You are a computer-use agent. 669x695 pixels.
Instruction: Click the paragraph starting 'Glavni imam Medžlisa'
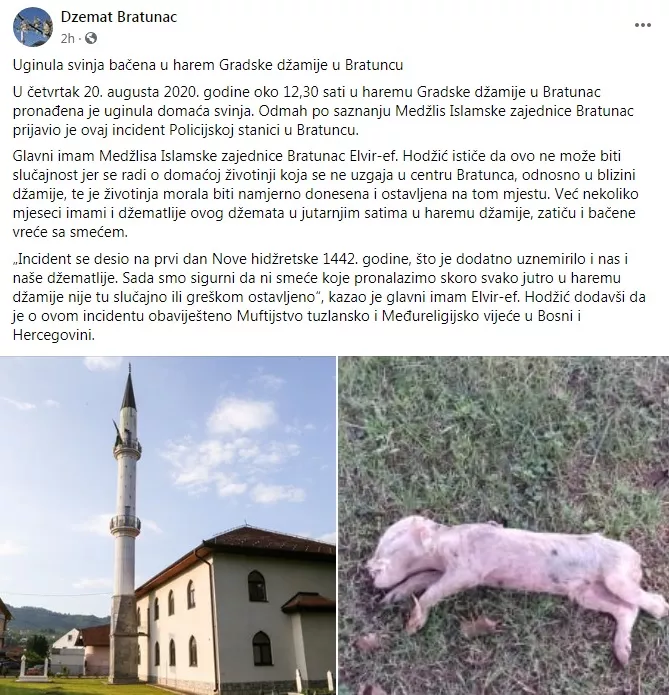(x=325, y=194)
